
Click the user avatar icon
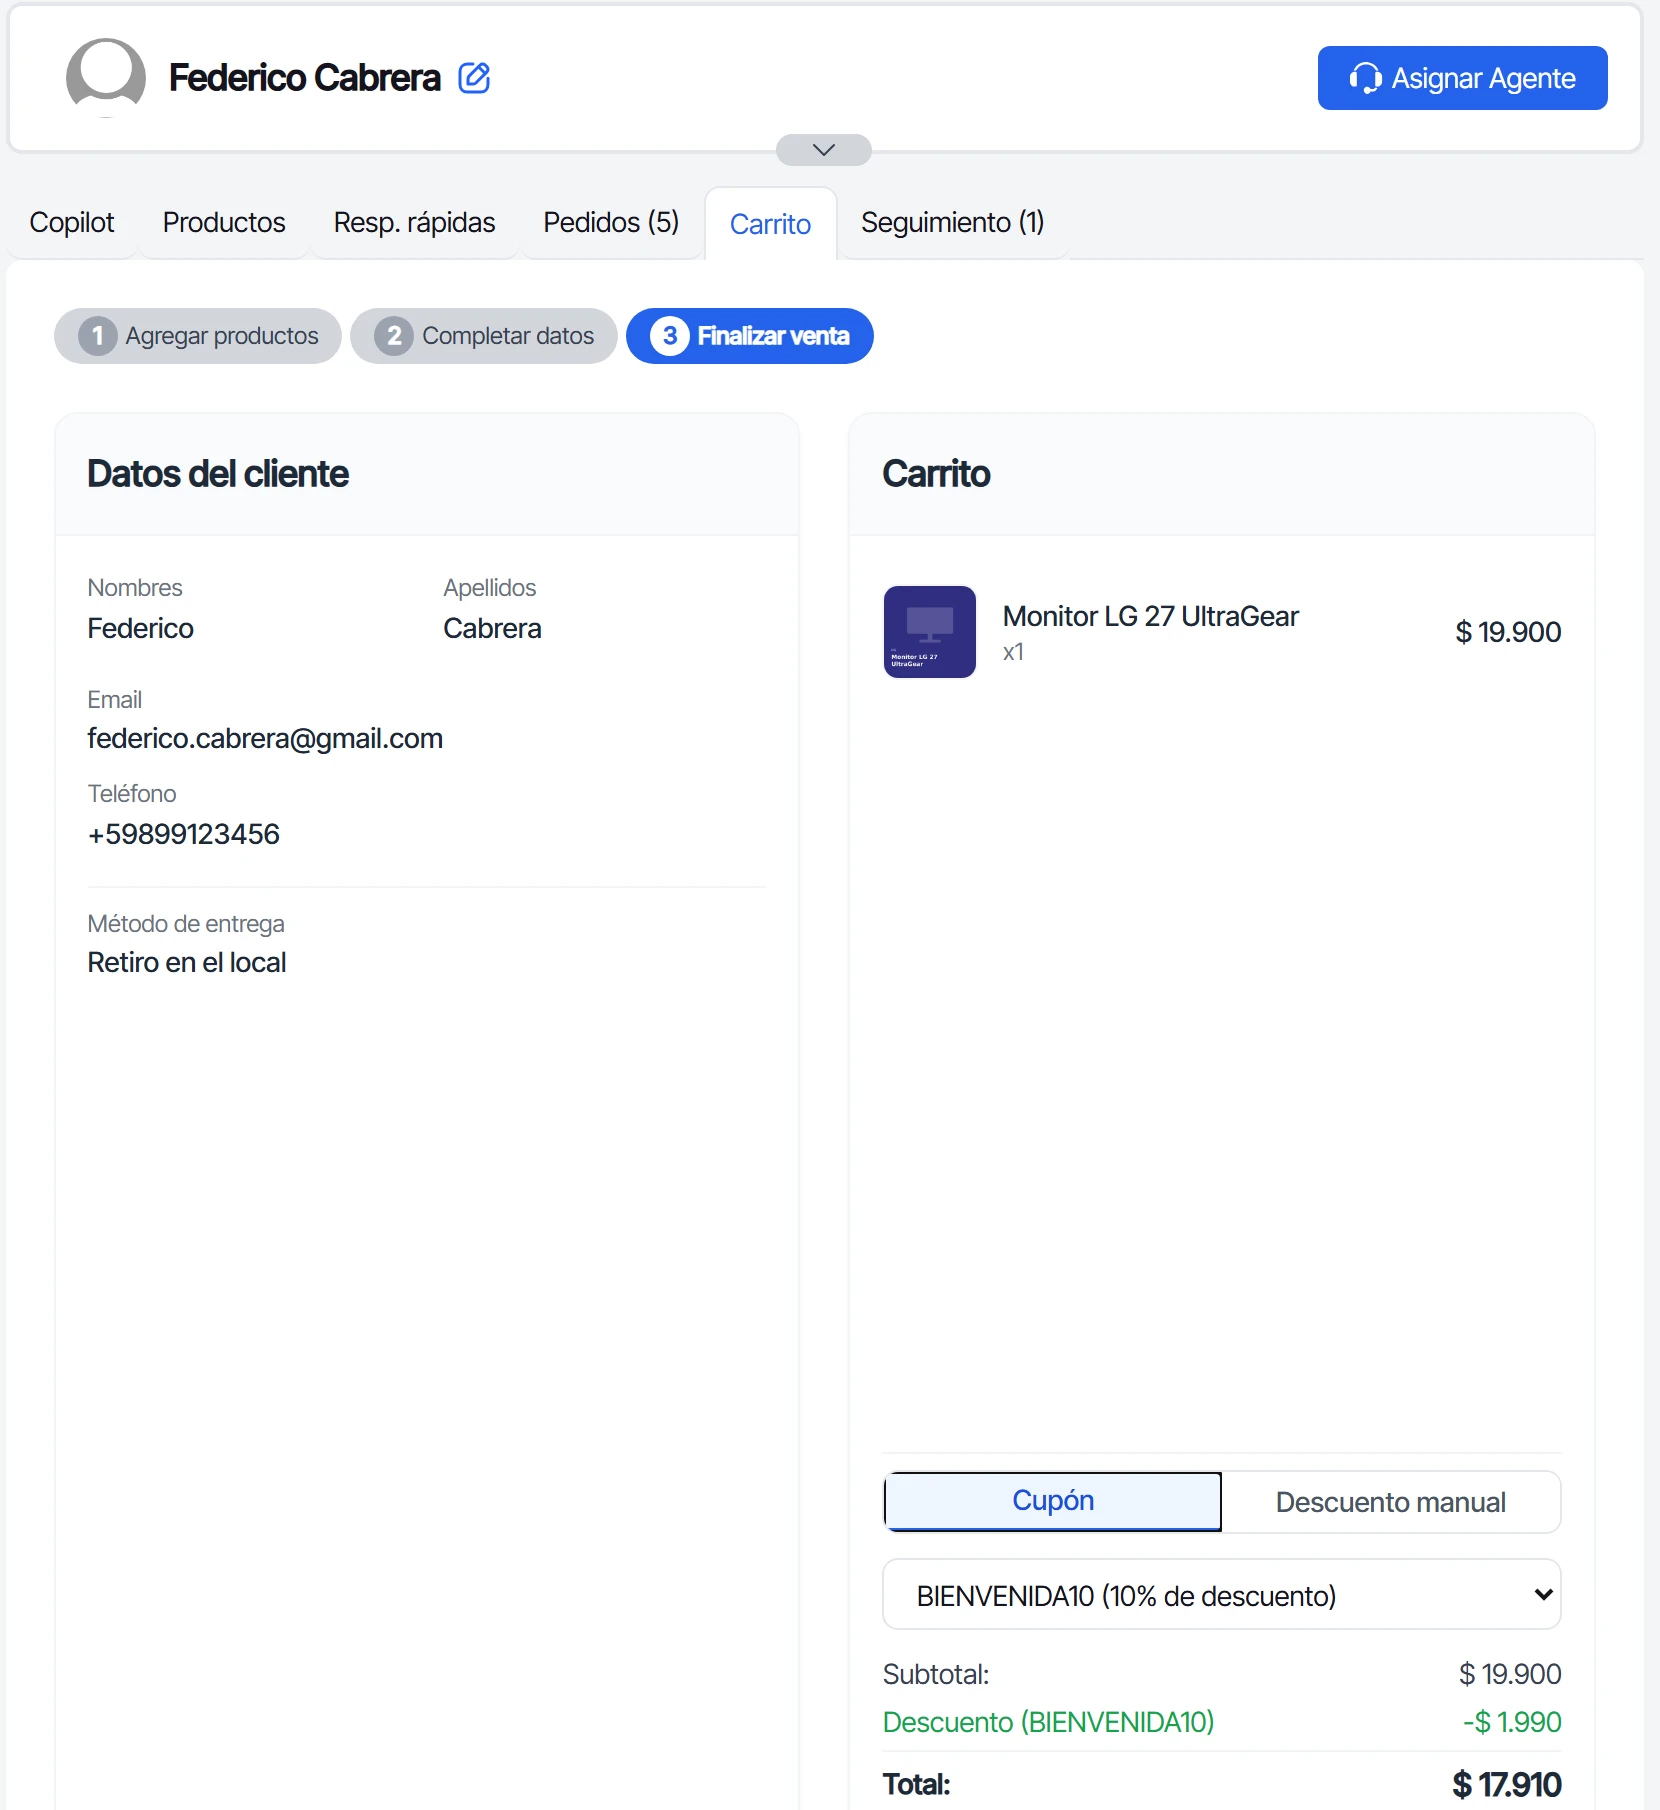tap(106, 78)
